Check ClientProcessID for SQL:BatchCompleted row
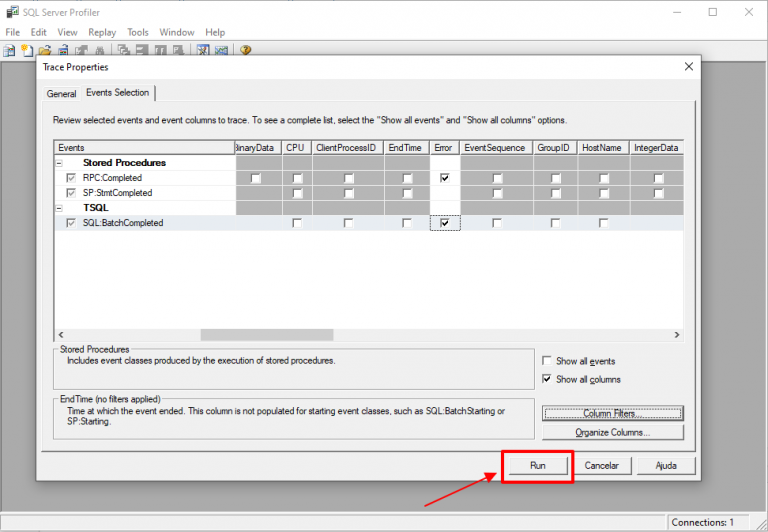 click(348, 223)
